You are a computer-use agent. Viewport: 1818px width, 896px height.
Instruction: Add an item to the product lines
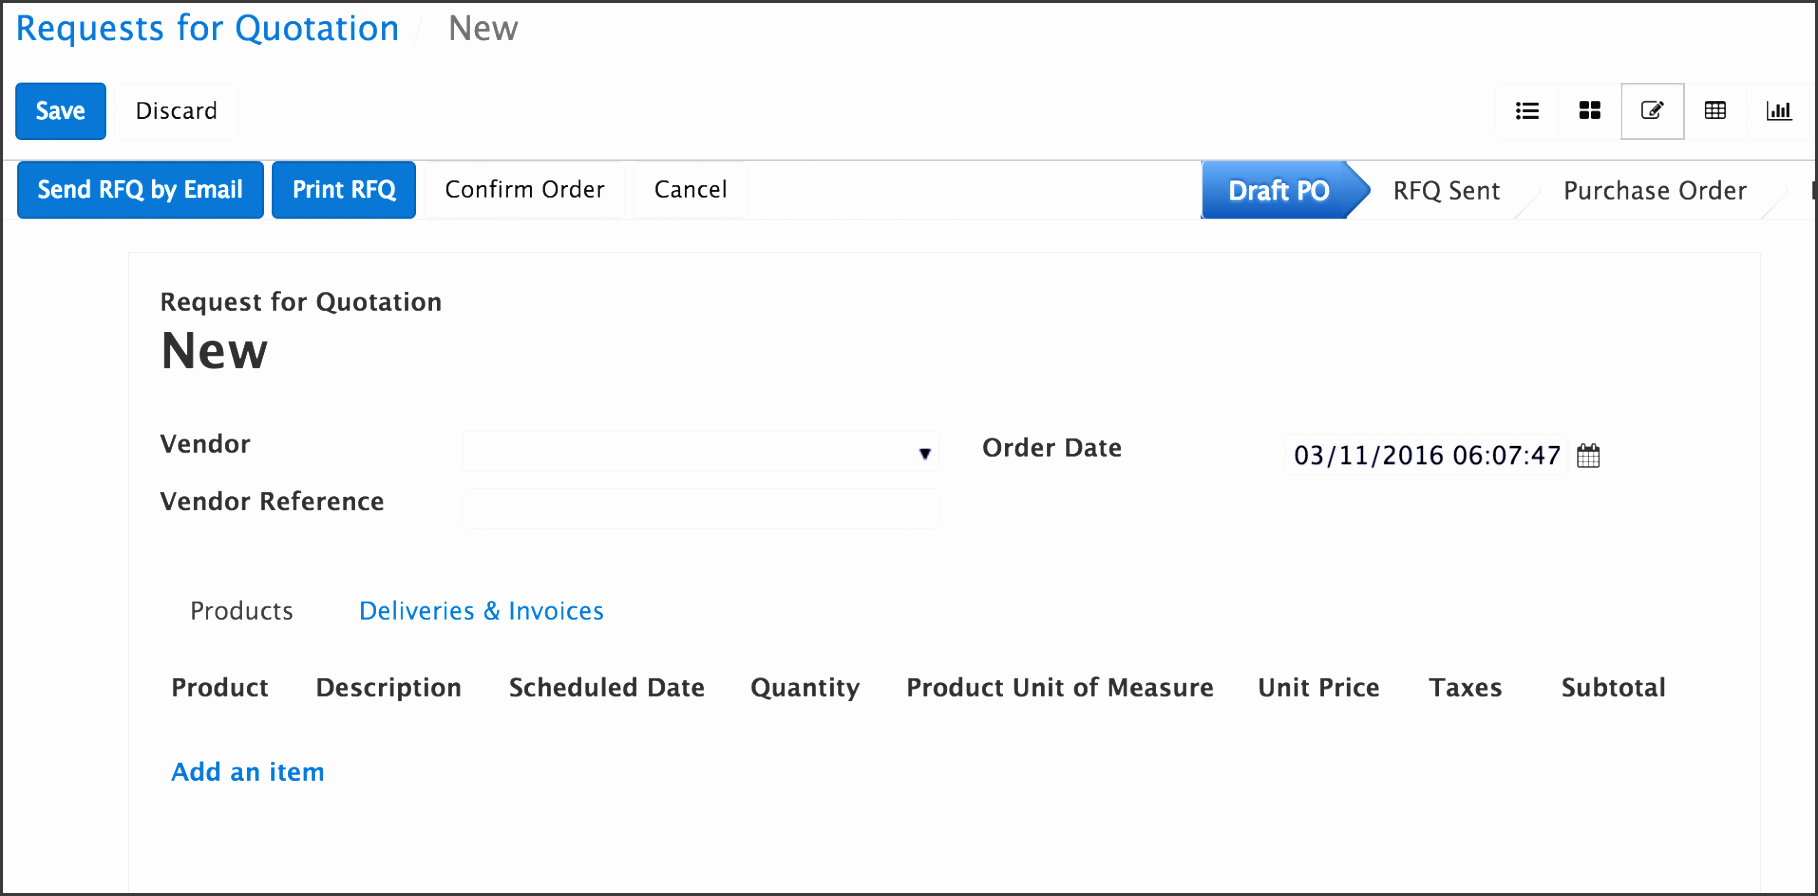point(247,771)
